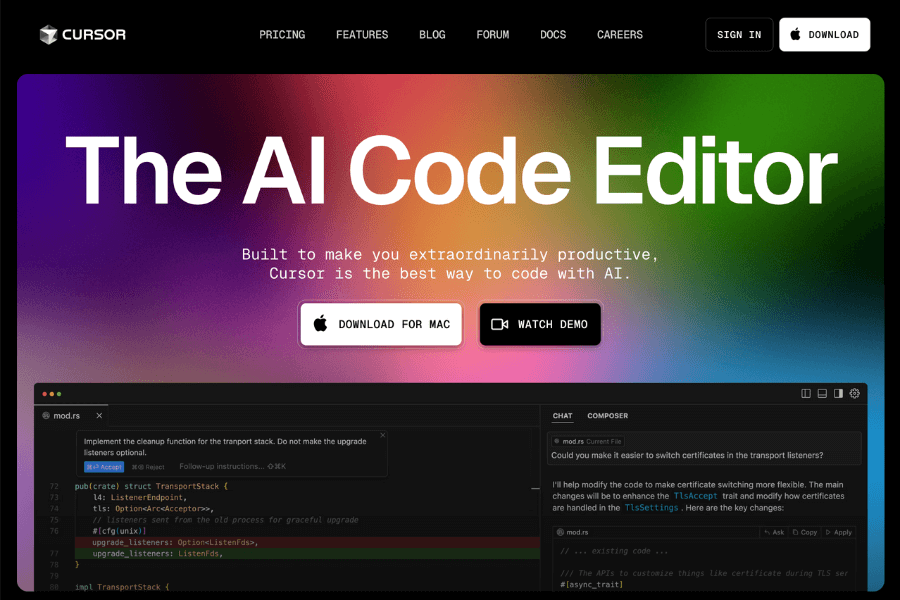Click the header Download button
The image size is (900, 600).
pos(824,34)
